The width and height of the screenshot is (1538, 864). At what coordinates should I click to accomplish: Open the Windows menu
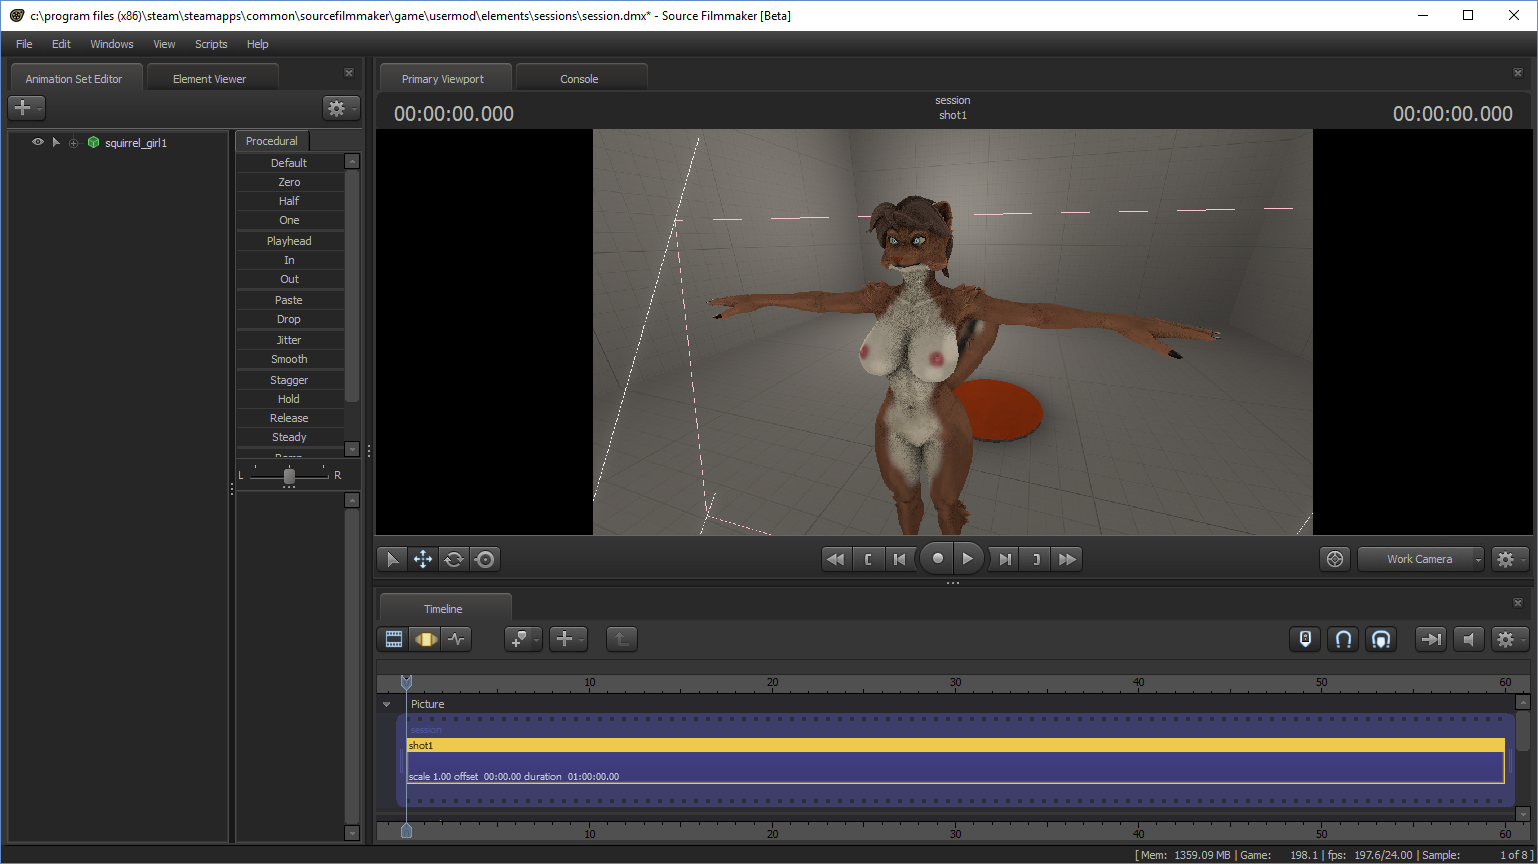pos(112,44)
